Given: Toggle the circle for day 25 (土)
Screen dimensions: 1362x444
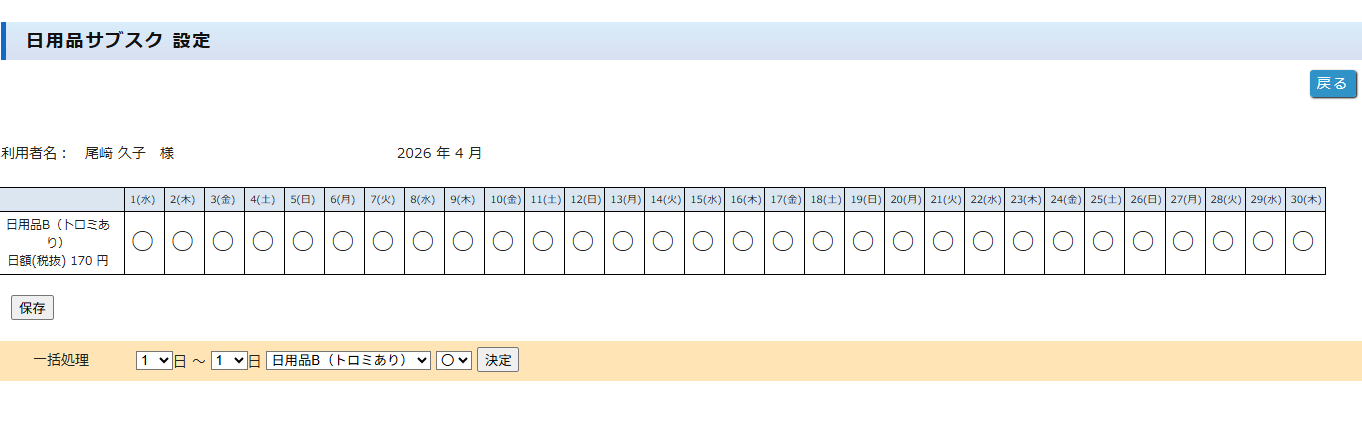Looking at the screenshot, I should 1103,241.
